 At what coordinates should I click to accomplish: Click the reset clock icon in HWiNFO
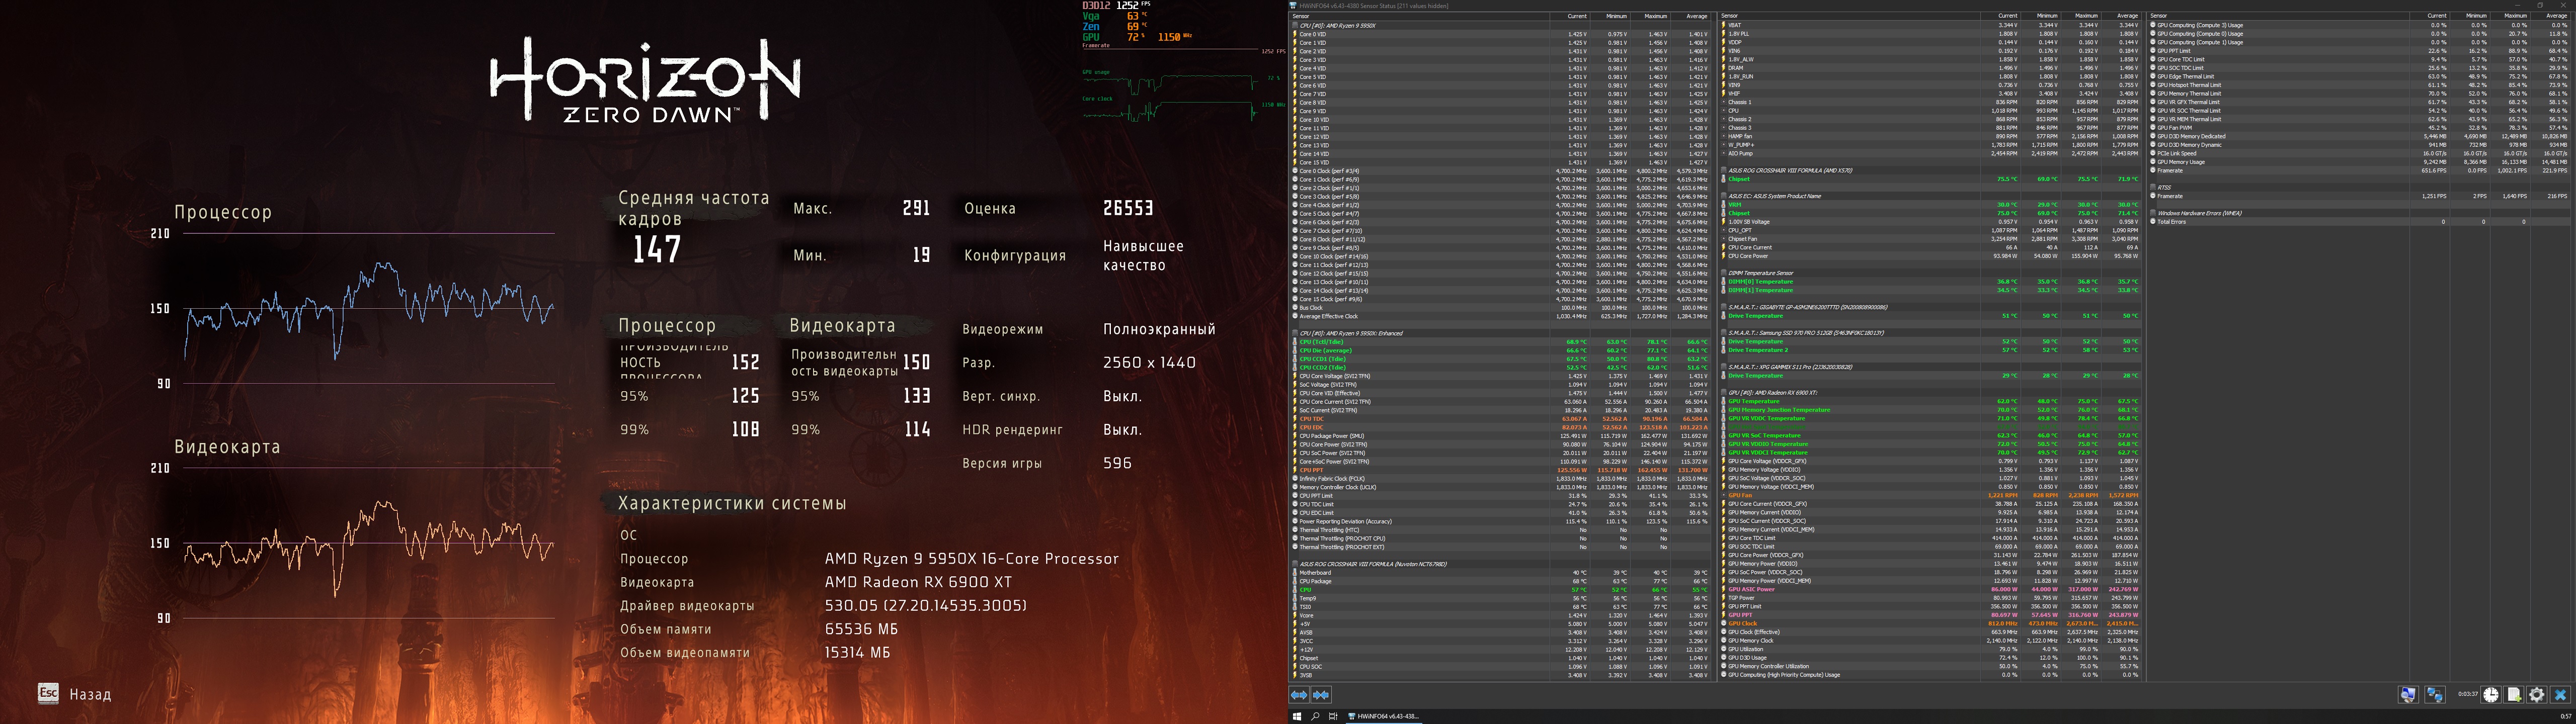coord(2491,695)
